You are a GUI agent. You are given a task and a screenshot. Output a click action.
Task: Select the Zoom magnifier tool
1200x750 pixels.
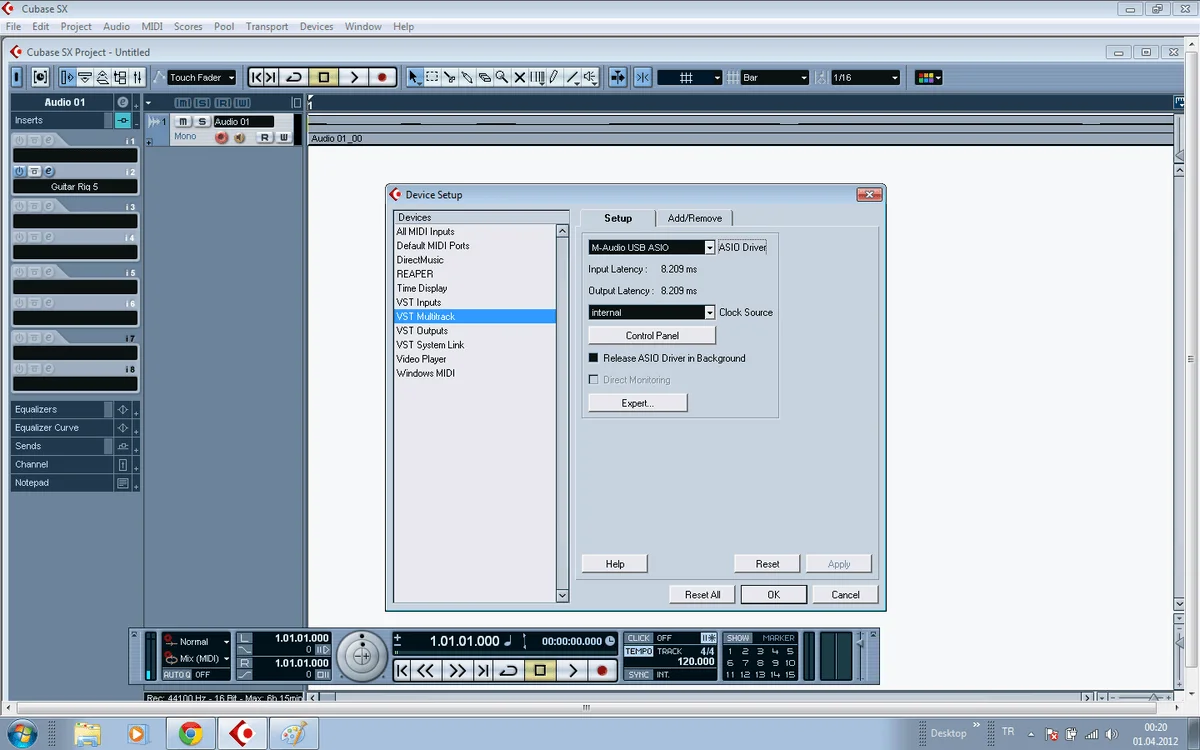click(x=502, y=77)
